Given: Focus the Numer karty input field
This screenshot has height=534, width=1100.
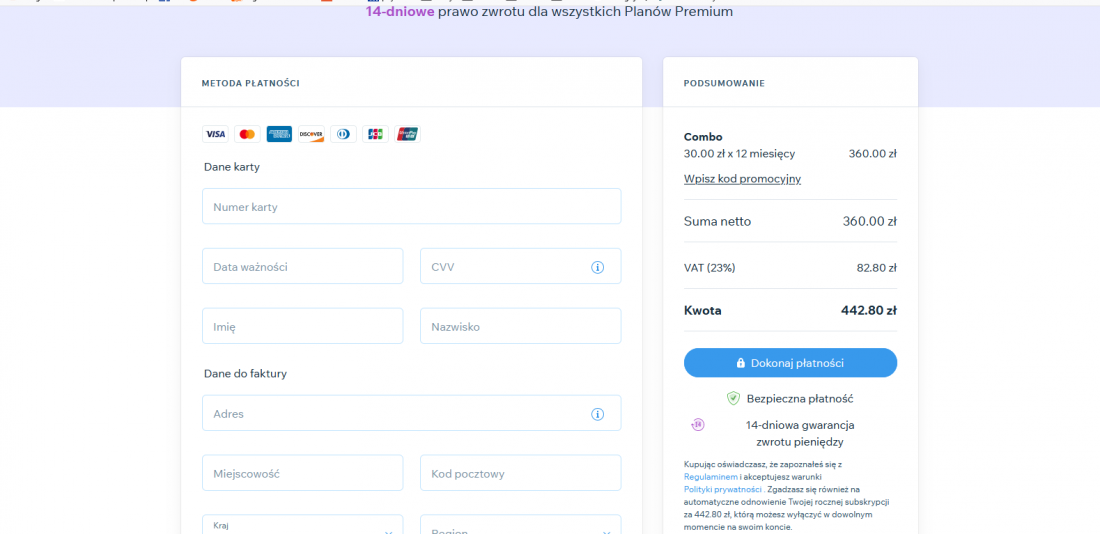Looking at the screenshot, I should coord(411,207).
